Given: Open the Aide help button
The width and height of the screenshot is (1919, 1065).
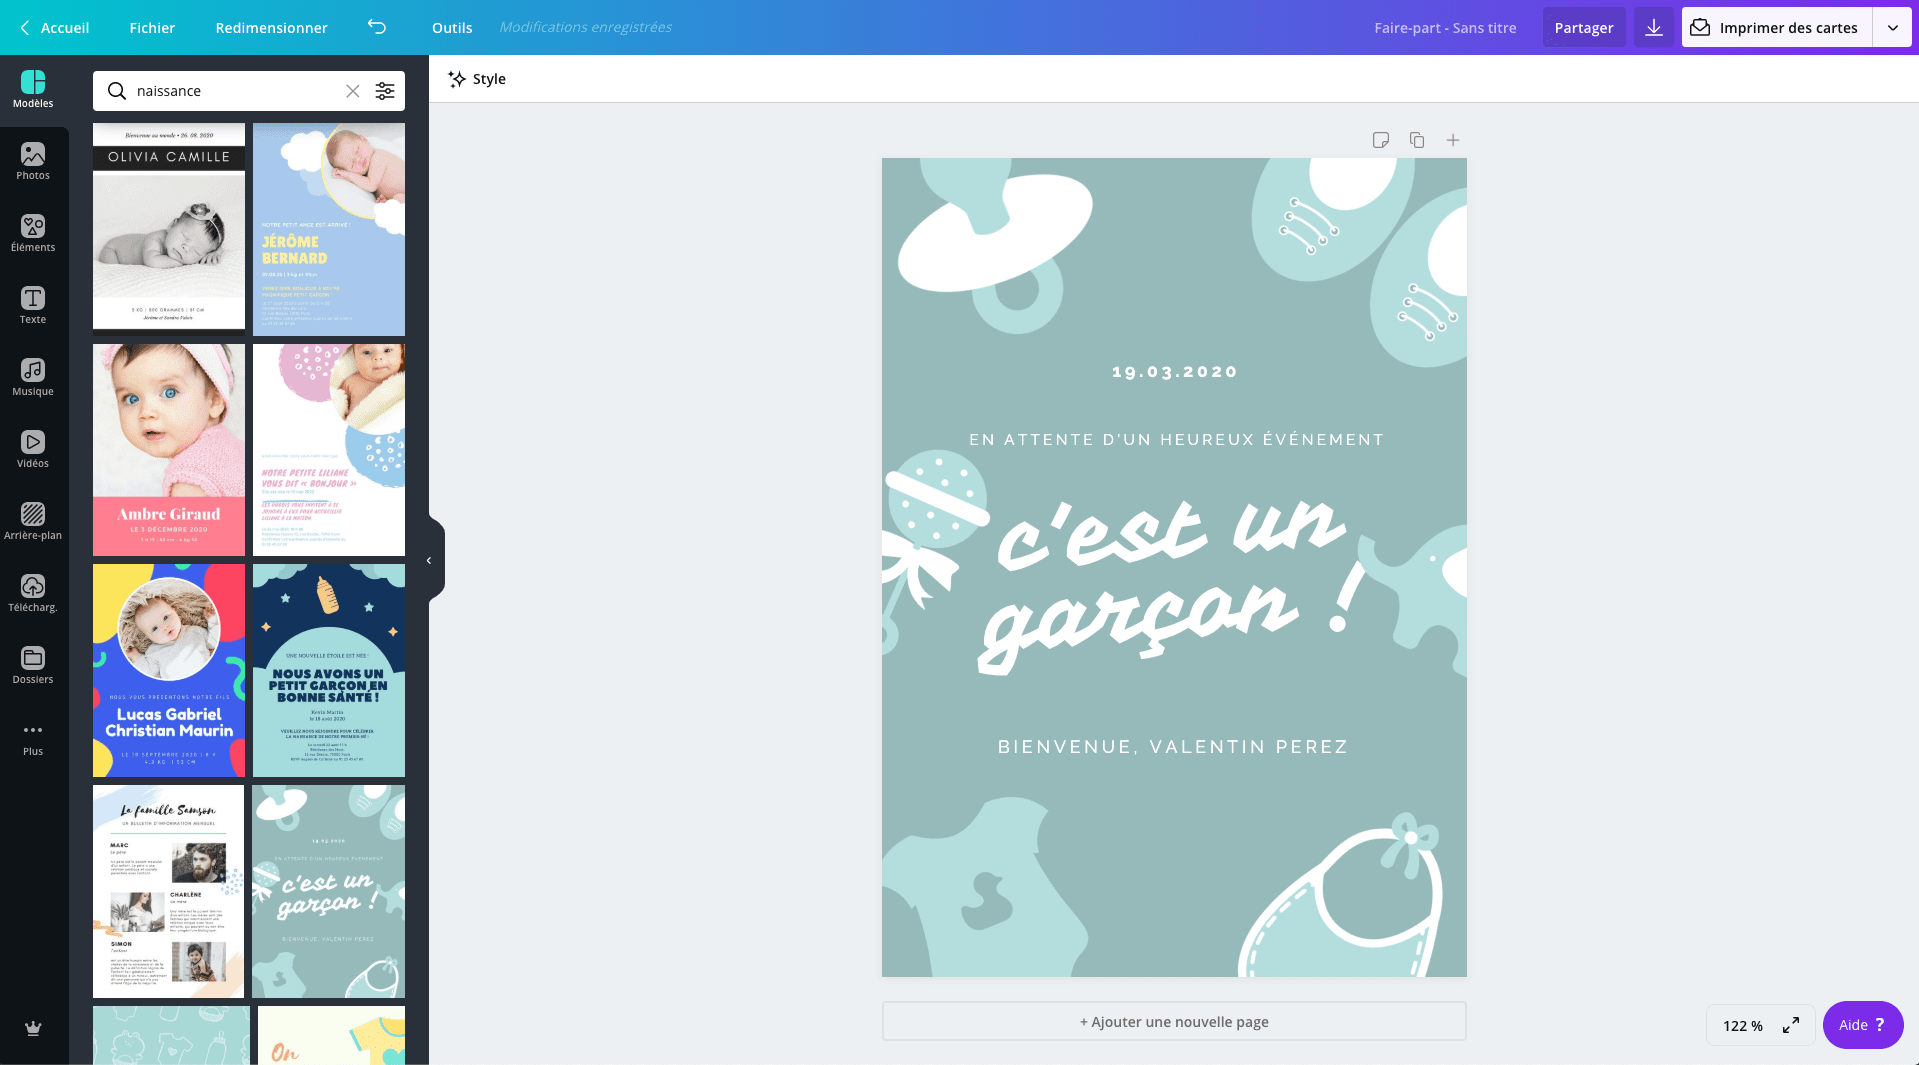Looking at the screenshot, I should click(1863, 1025).
